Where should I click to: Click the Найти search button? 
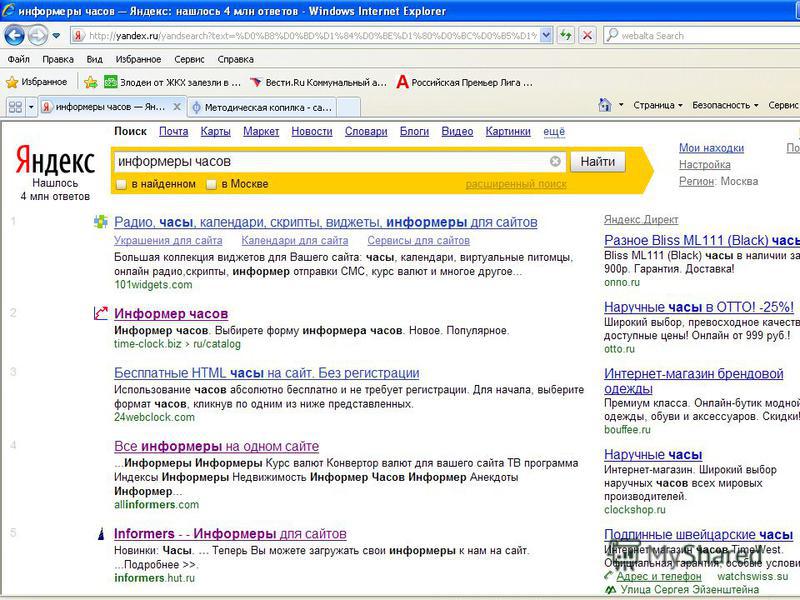(597, 162)
